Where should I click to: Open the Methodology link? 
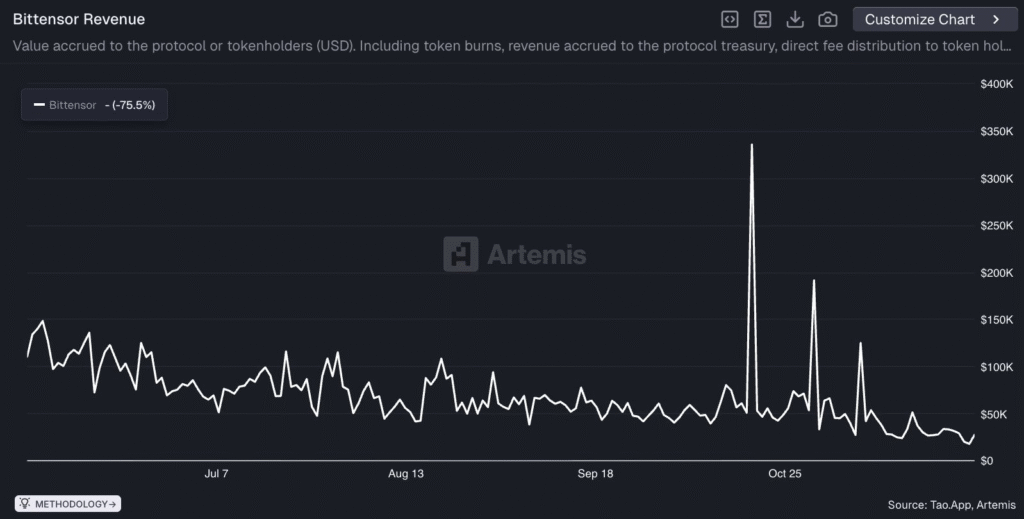pyautogui.click(x=74, y=504)
